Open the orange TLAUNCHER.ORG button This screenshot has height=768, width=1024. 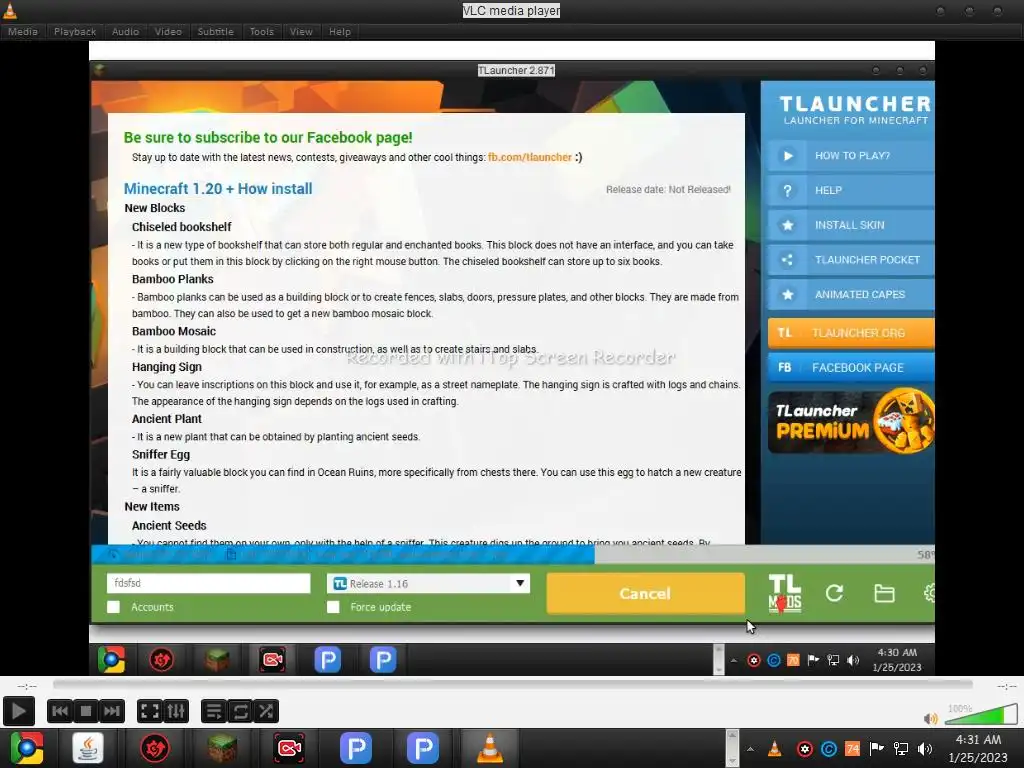pos(850,332)
